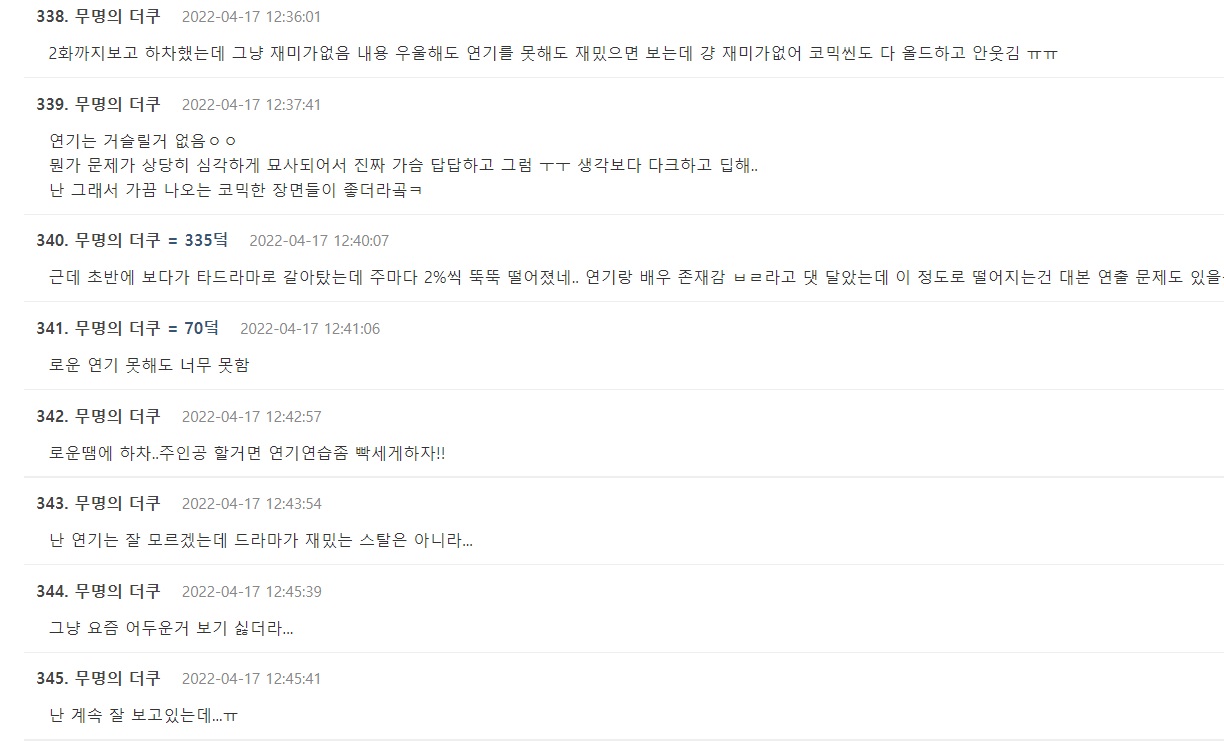Click the 12:37:41 timestamp

point(251,105)
